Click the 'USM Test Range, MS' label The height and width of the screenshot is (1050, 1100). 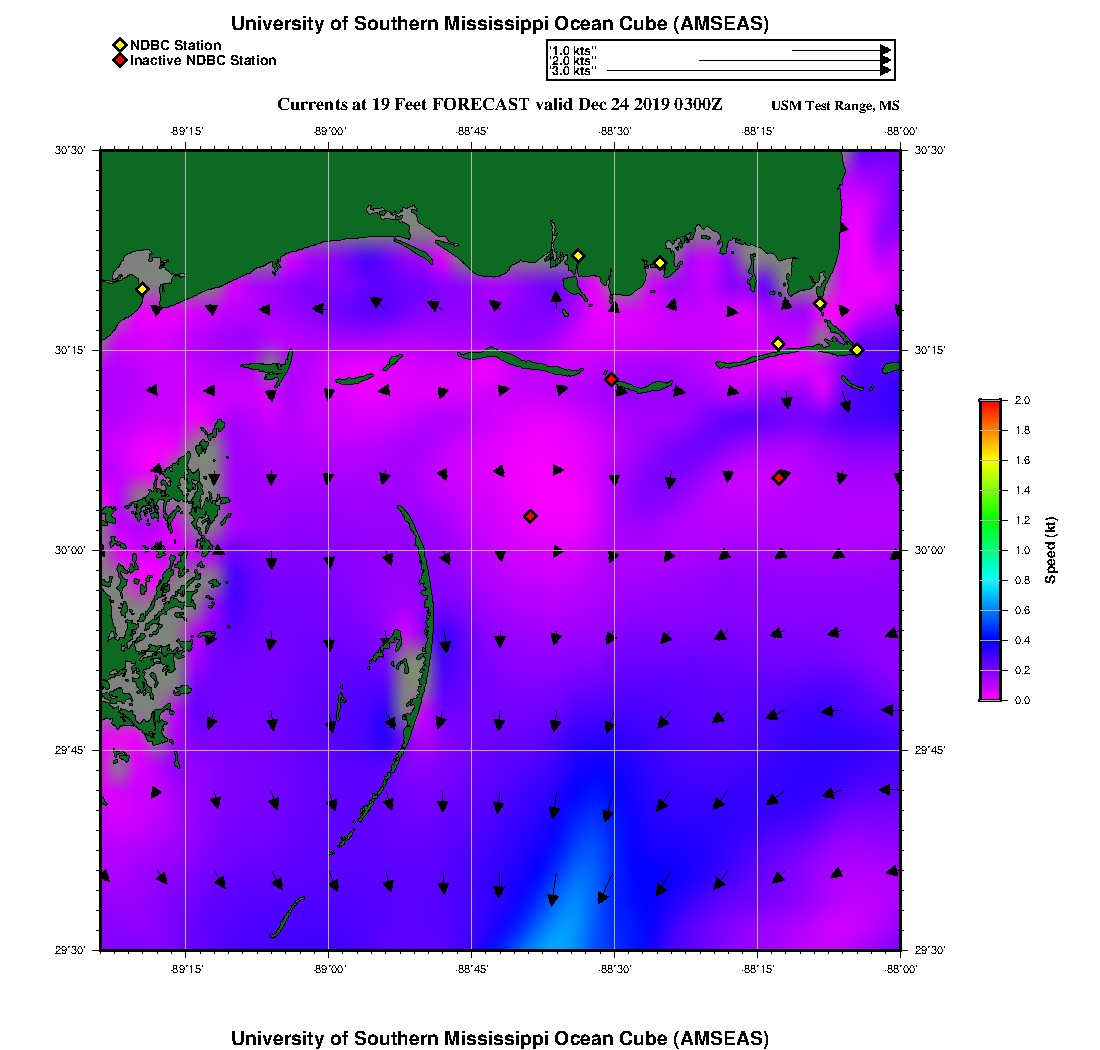(835, 106)
